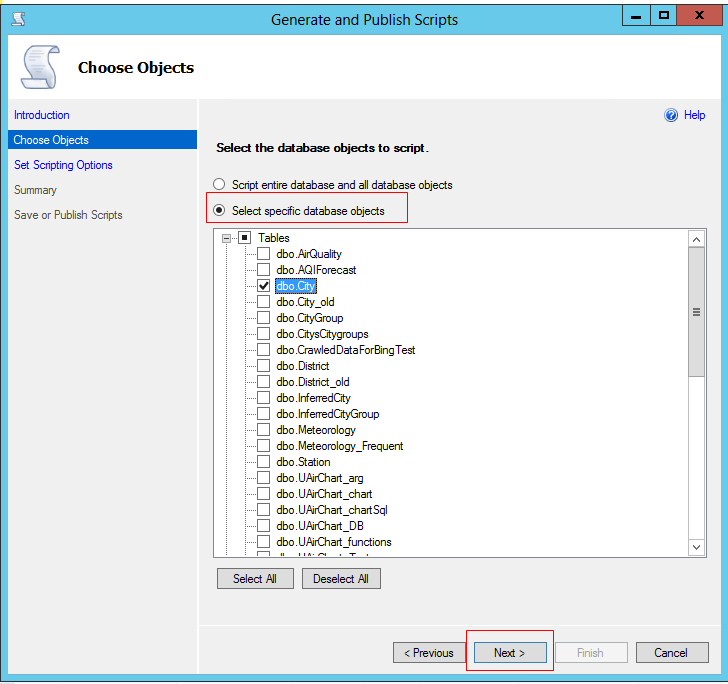Collapse the Tables tree node
Viewport: 728px width, 684px height.
tap(227, 238)
